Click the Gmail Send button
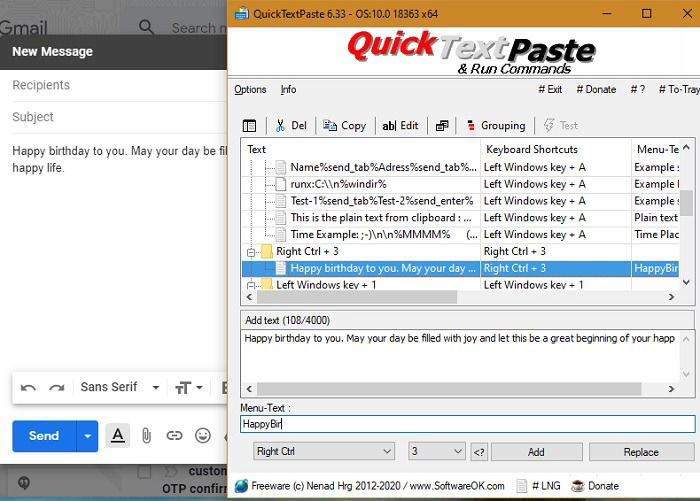 pos(44,436)
